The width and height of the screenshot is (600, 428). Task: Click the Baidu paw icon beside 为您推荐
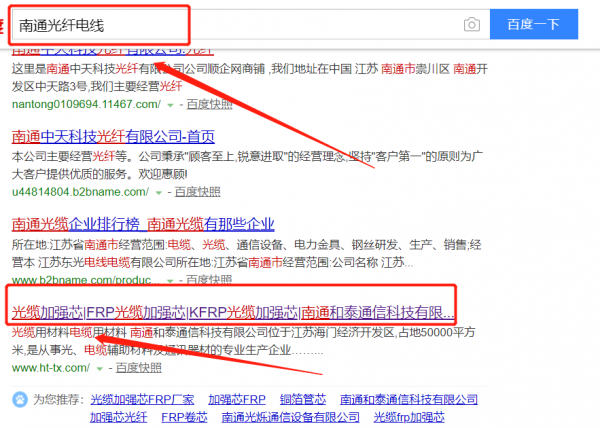point(20,399)
